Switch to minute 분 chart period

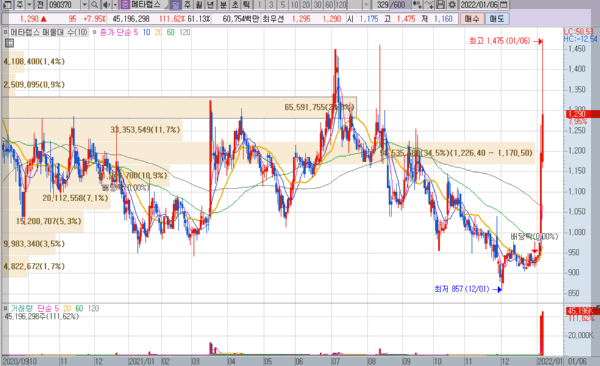point(223,5)
